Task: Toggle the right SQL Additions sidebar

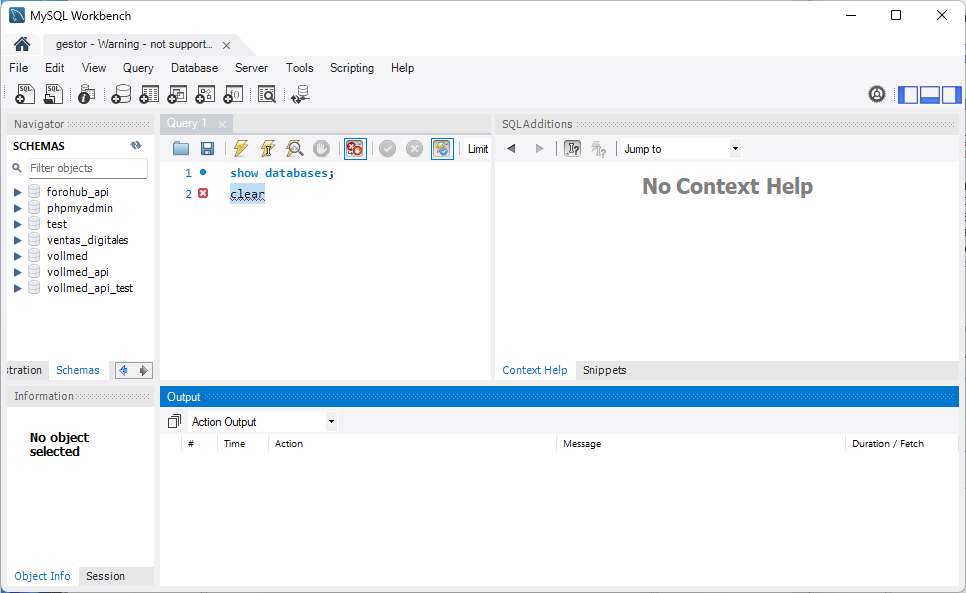Action: point(951,94)
